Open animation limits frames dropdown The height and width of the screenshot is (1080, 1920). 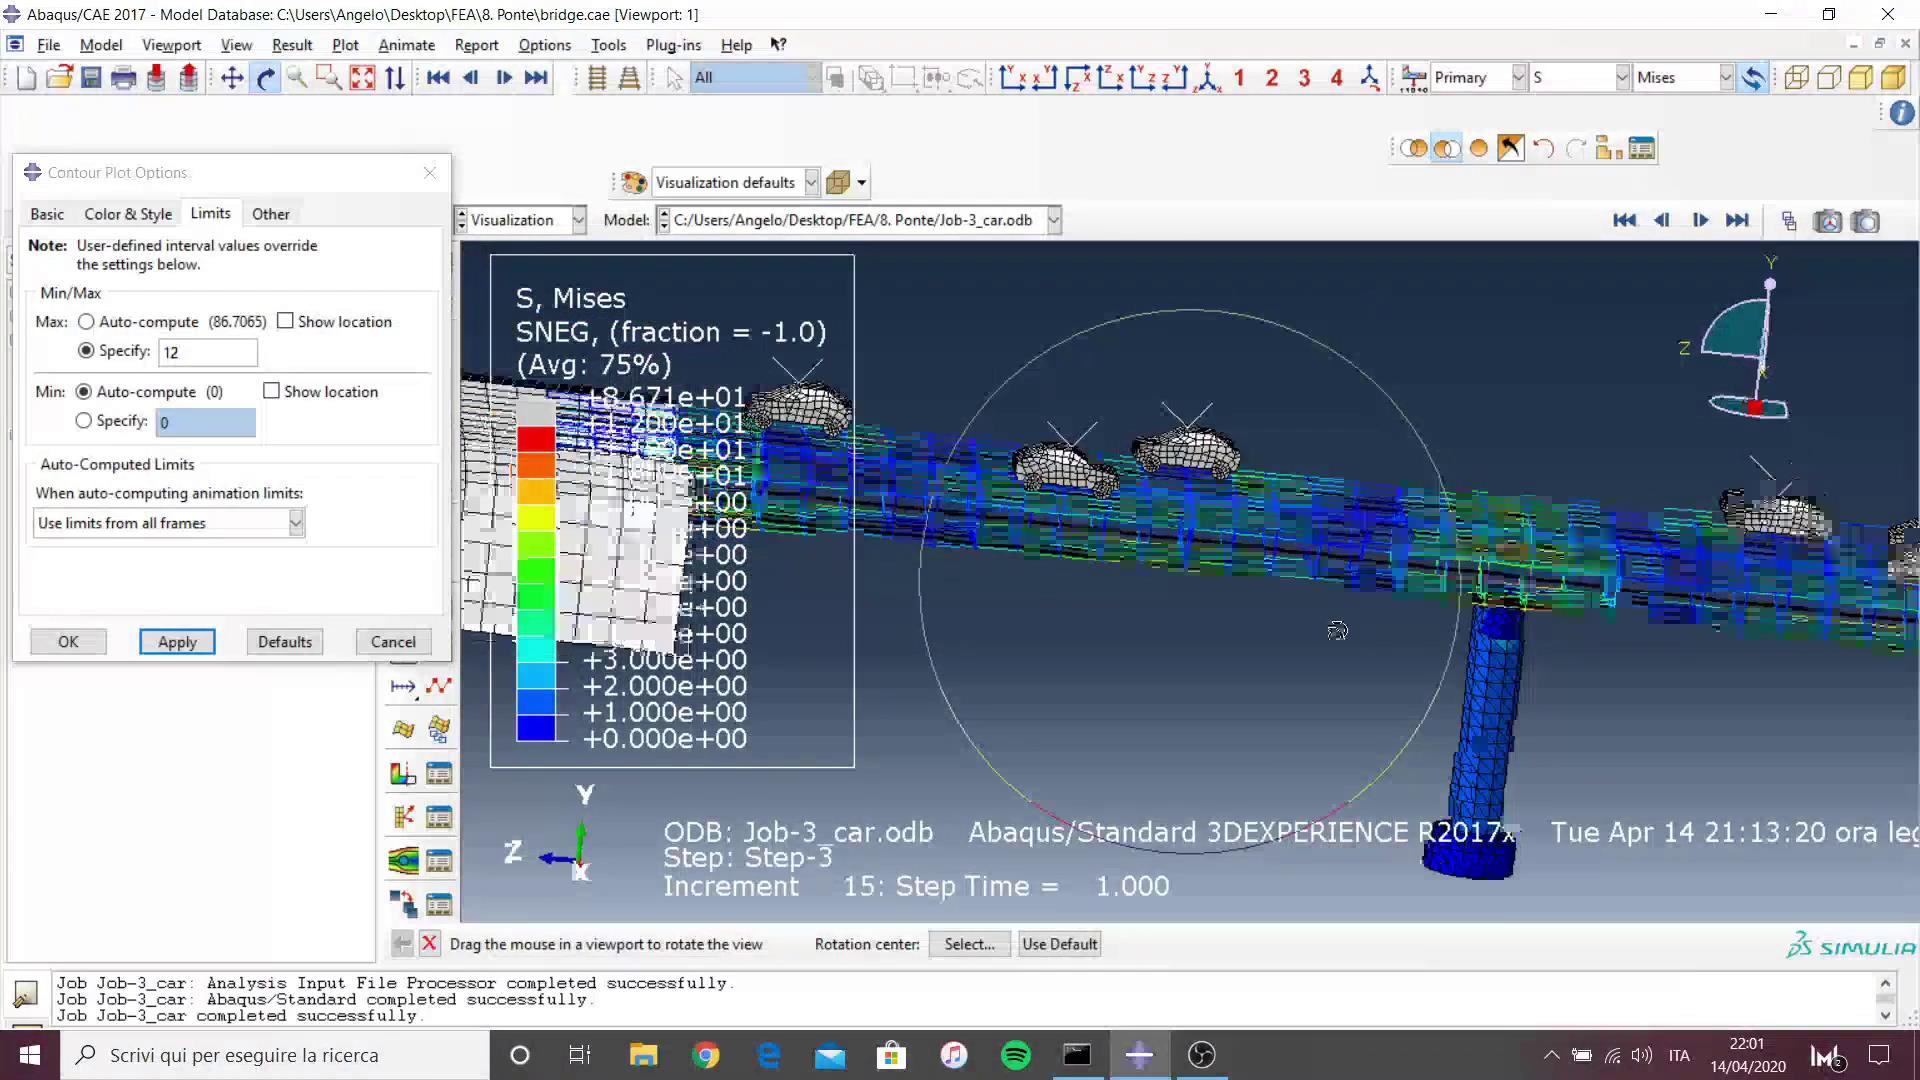point(296,523)
